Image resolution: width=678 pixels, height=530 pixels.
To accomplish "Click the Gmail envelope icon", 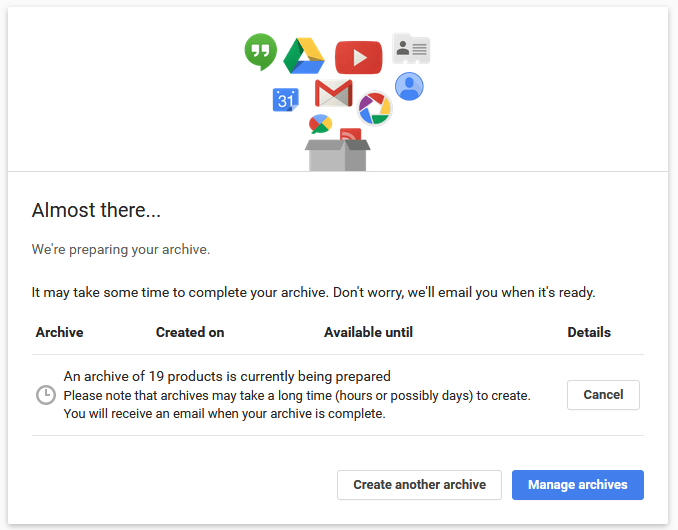I will point(333,93).
